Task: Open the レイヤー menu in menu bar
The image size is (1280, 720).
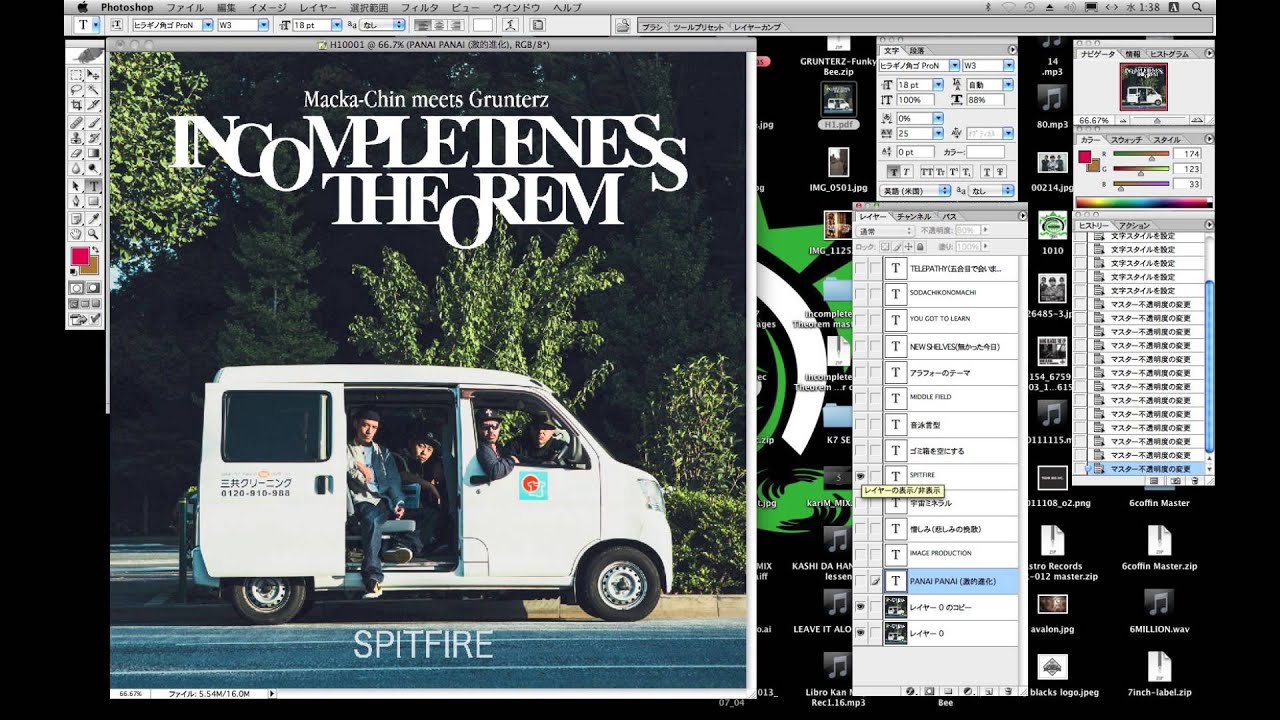Action: [x=318, y=7]
